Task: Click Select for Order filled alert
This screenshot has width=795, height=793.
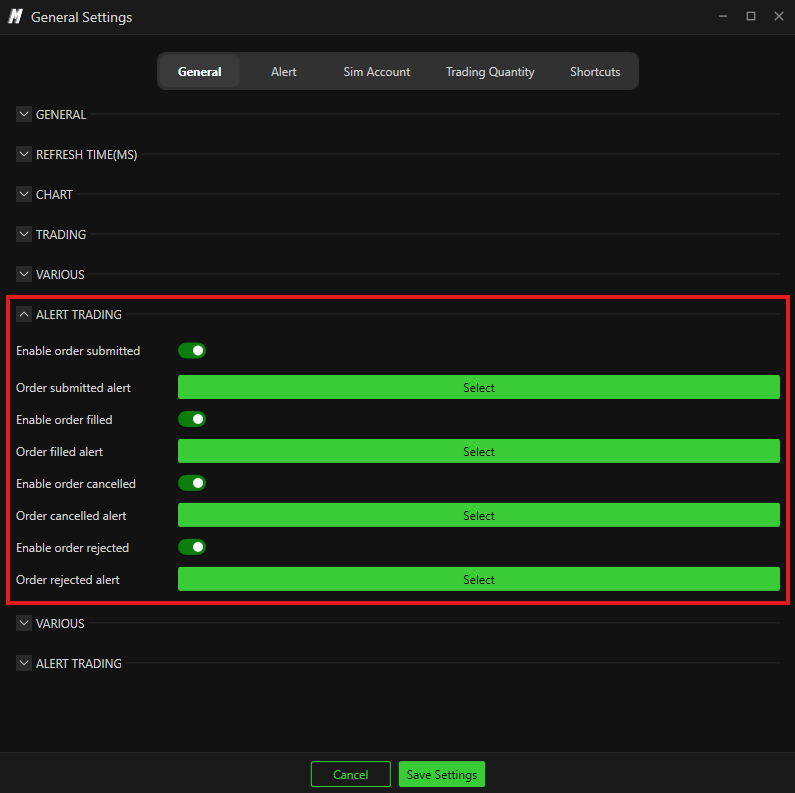Action: (x=479, y=451)
